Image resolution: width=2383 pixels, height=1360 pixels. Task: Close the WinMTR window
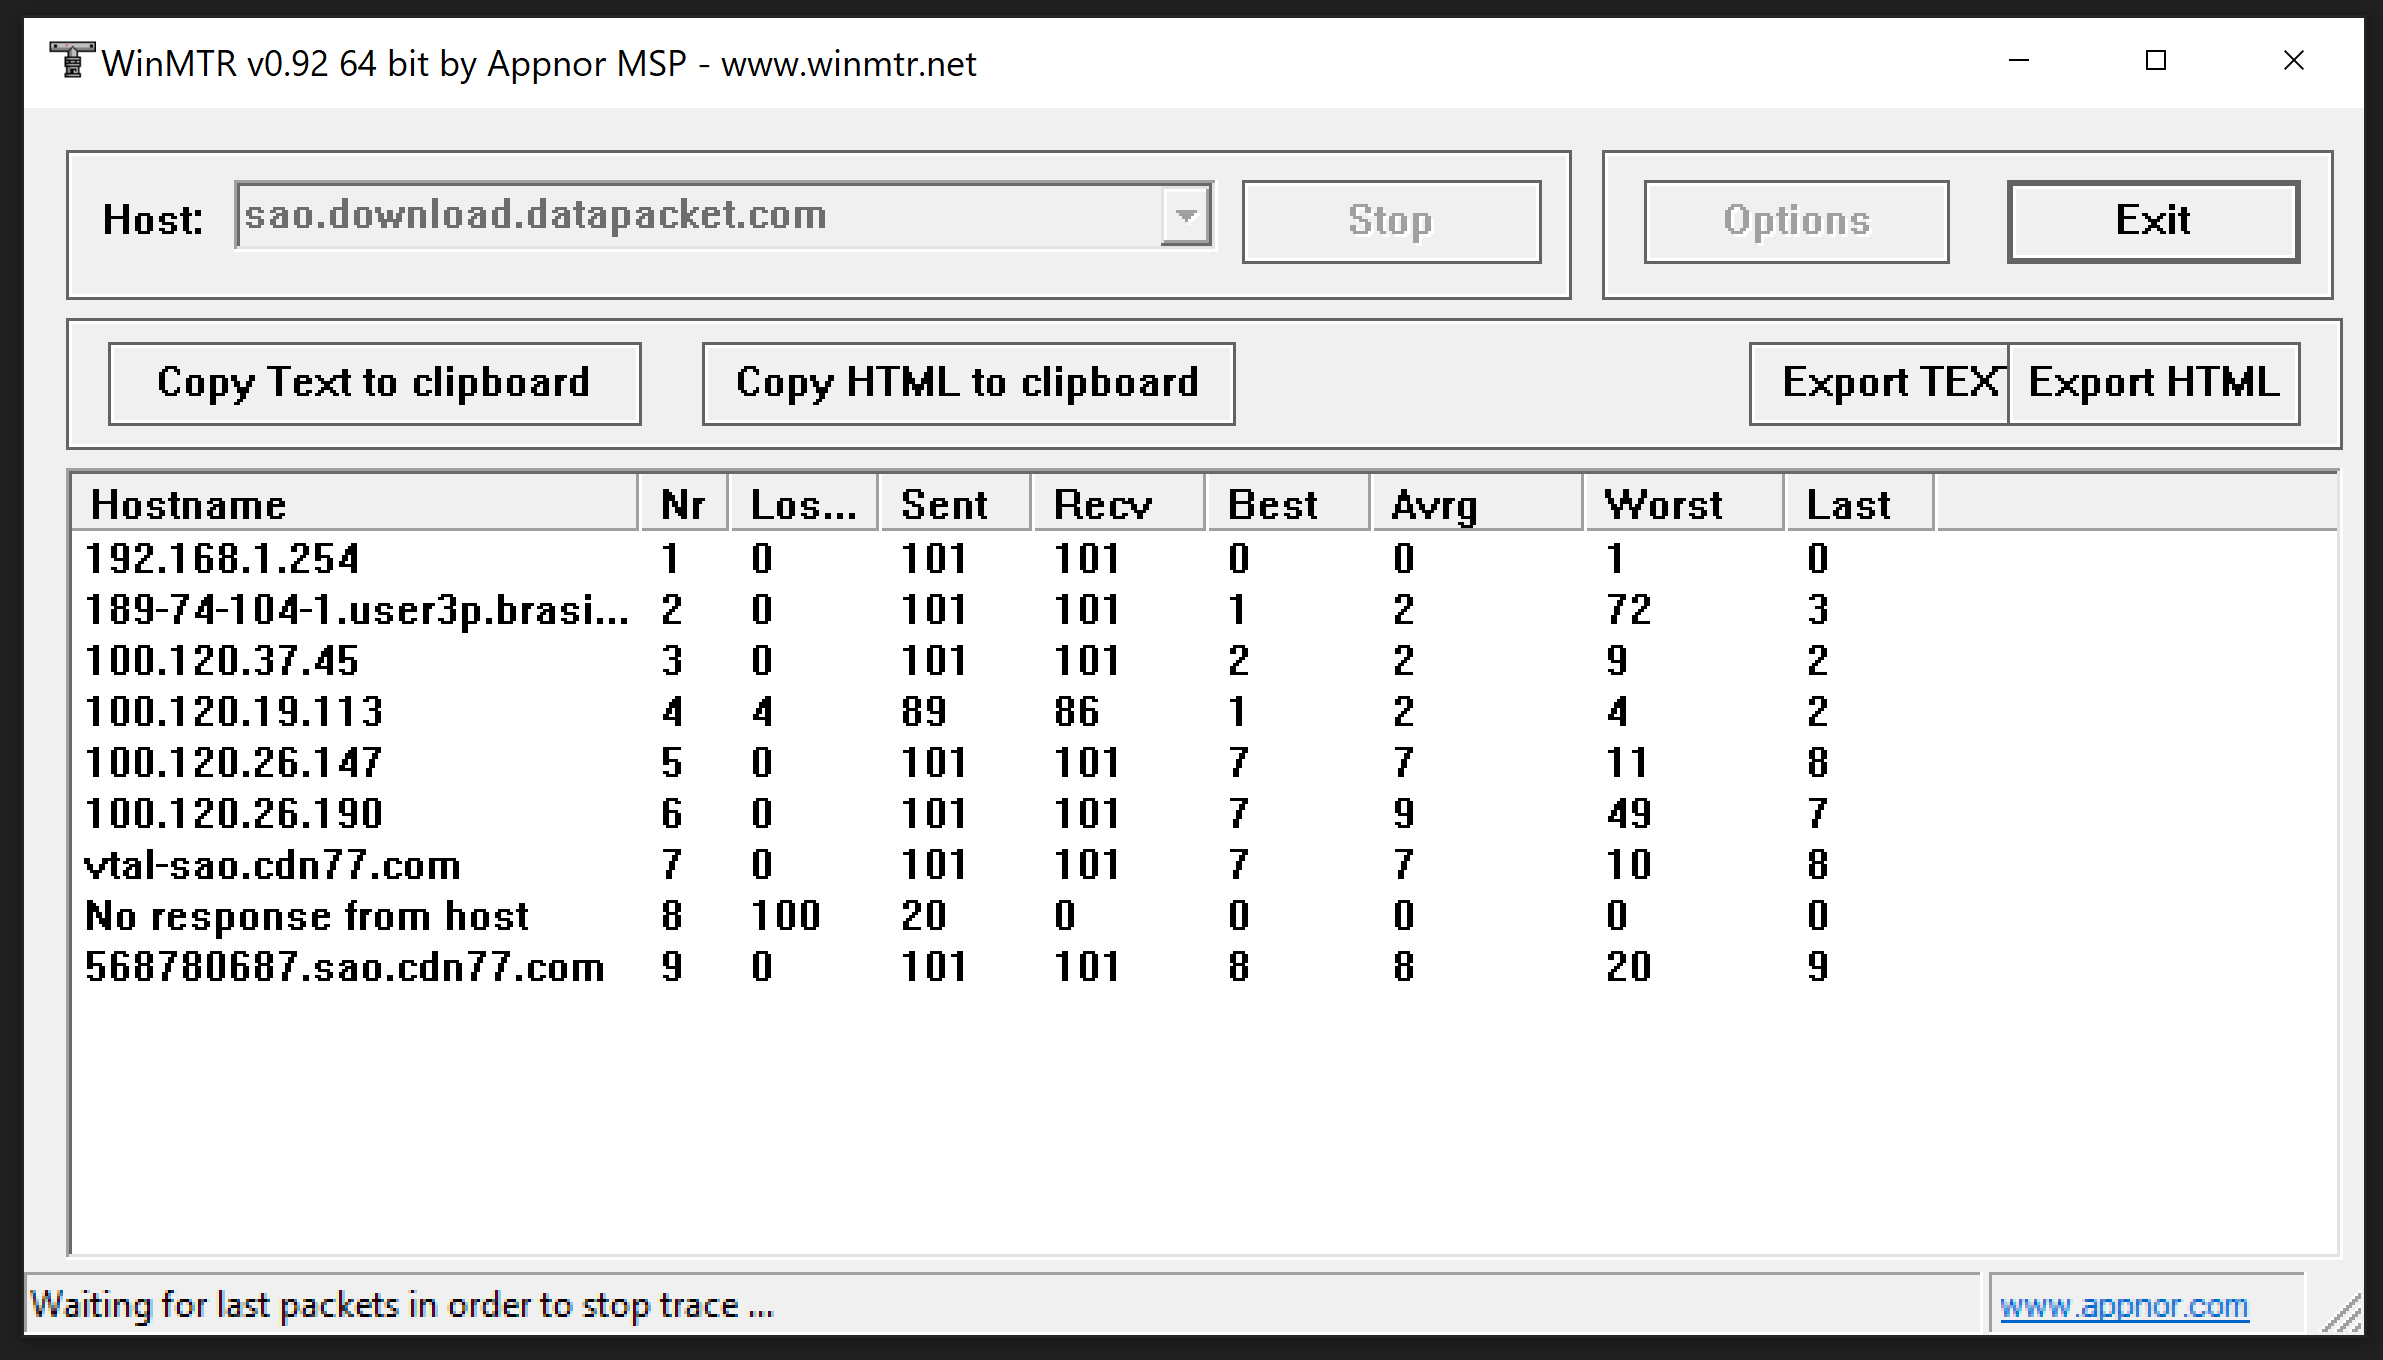[2294, 61]
